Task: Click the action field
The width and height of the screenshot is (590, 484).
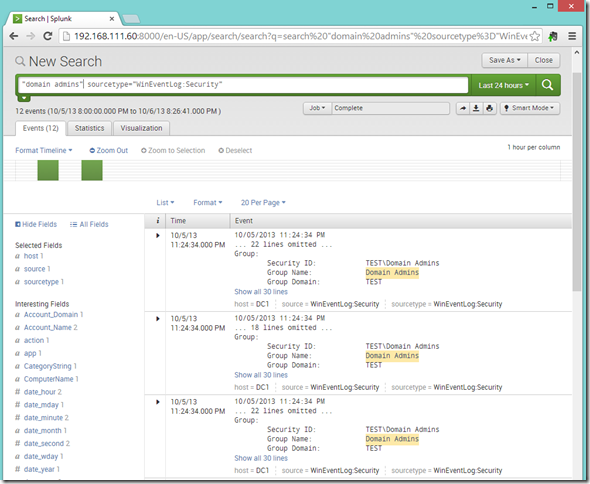Action: point(34,340)
